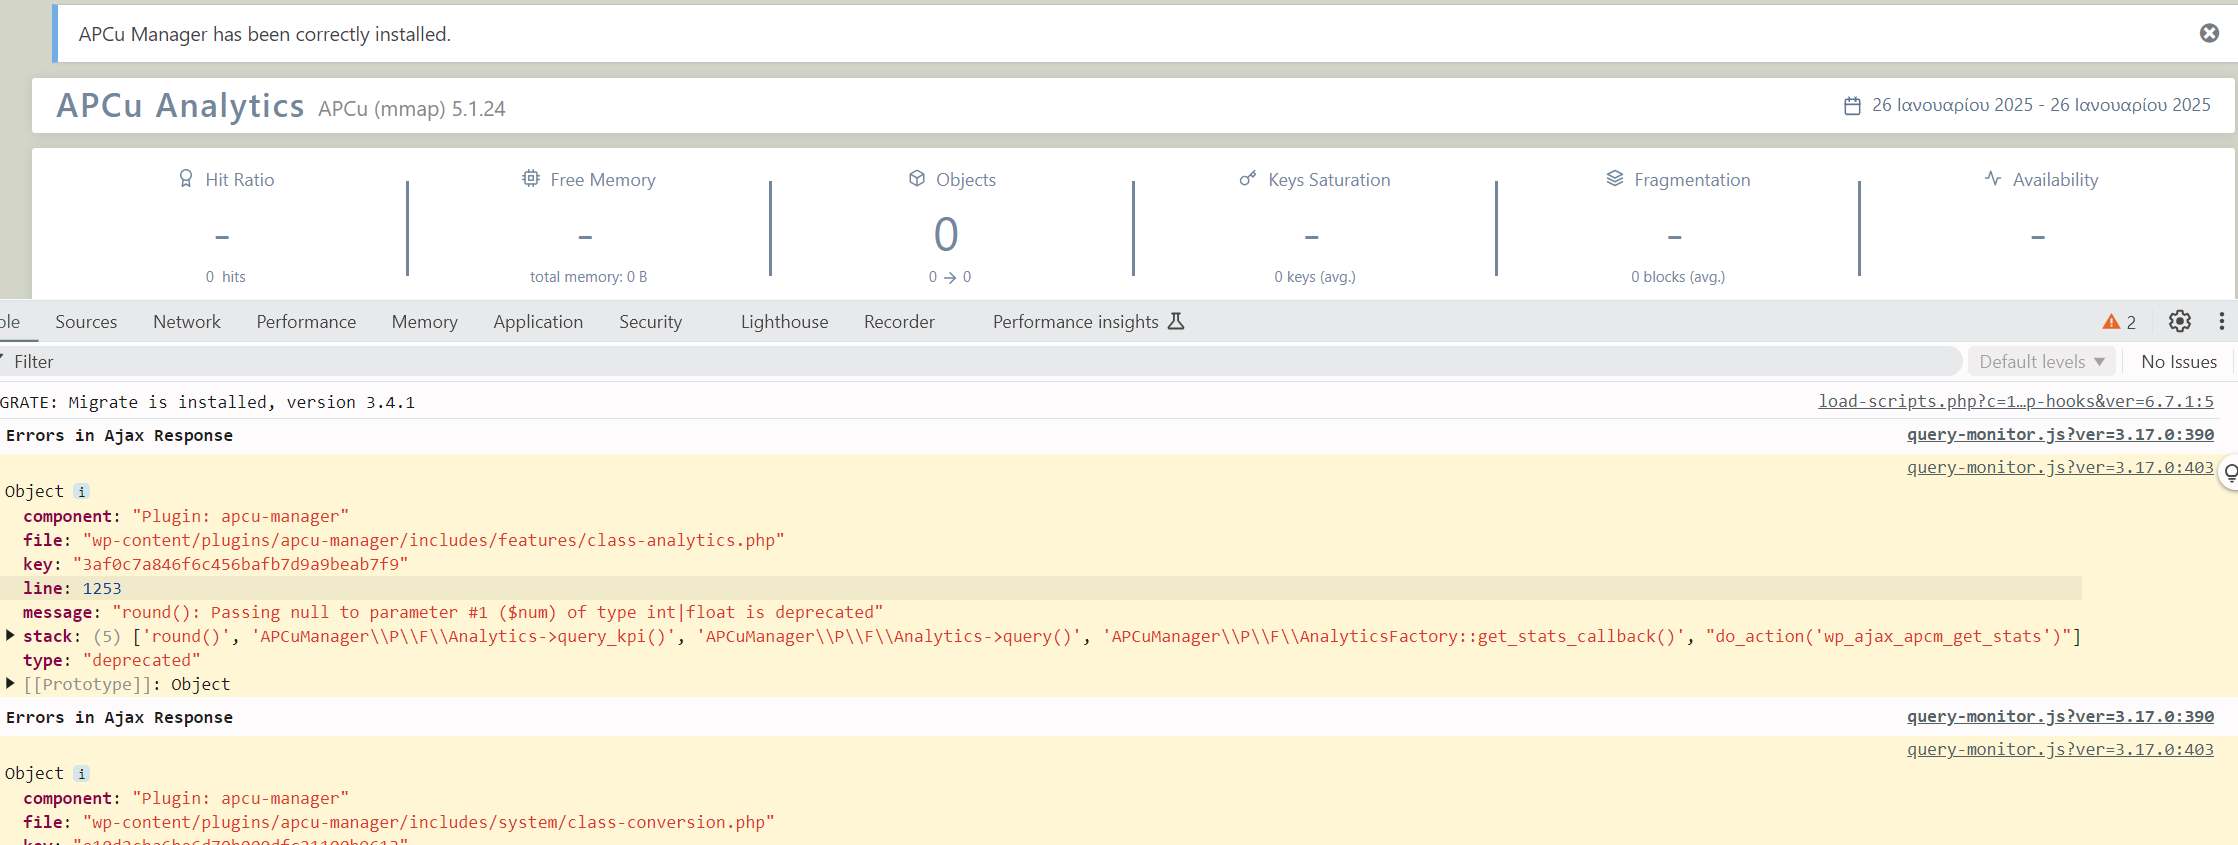
Task: Dismiss the APCu Manager installed notice
Action: pyautogui.click(x=2209, y=33)
